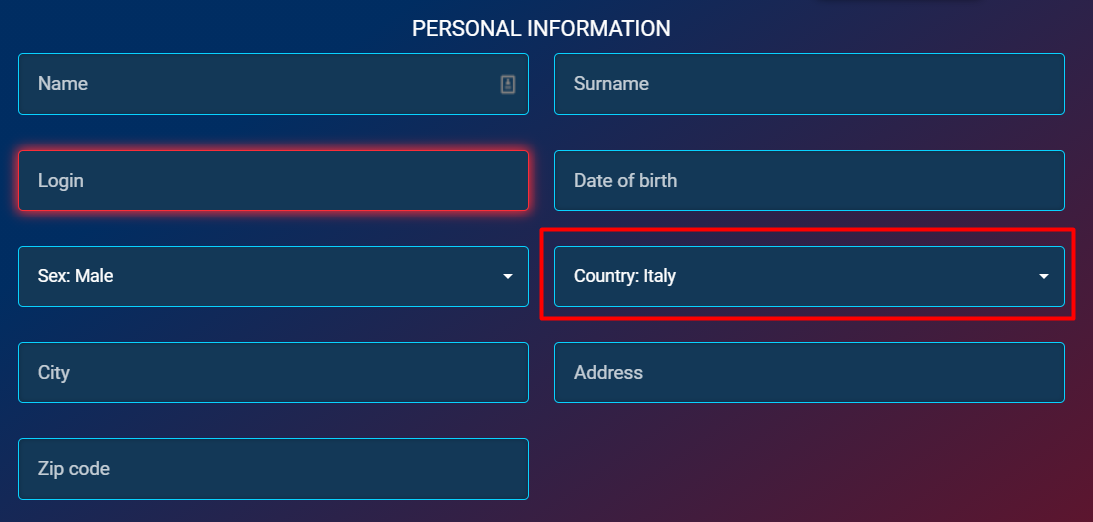Click the Sex dropdown arrow
Screen dimensions: 1093x522
tap(508, 276)
